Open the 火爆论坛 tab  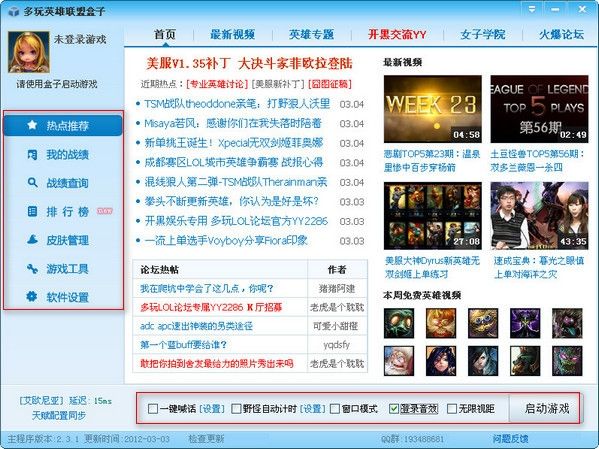[x=561, y=34]
